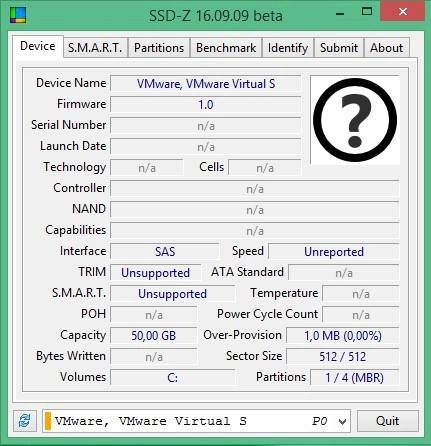
Task: Click the Over-Provision value 1,0 MB (0,00%)
Action: pos(343,336)
